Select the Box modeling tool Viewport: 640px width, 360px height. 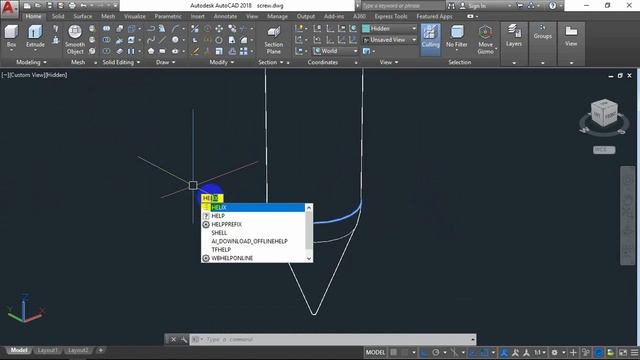coord(11,37)
